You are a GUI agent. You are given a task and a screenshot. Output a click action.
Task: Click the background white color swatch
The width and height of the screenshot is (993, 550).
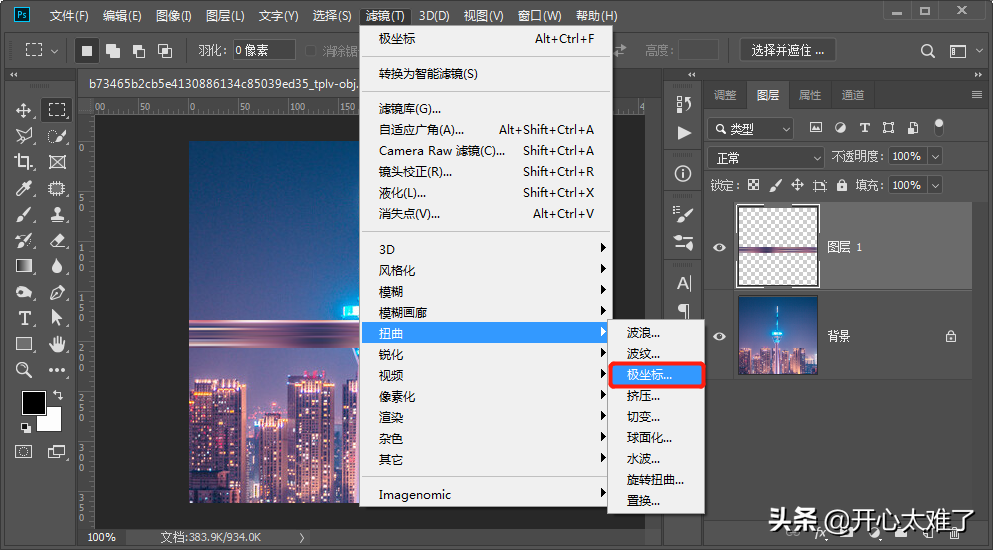[52, 421]
